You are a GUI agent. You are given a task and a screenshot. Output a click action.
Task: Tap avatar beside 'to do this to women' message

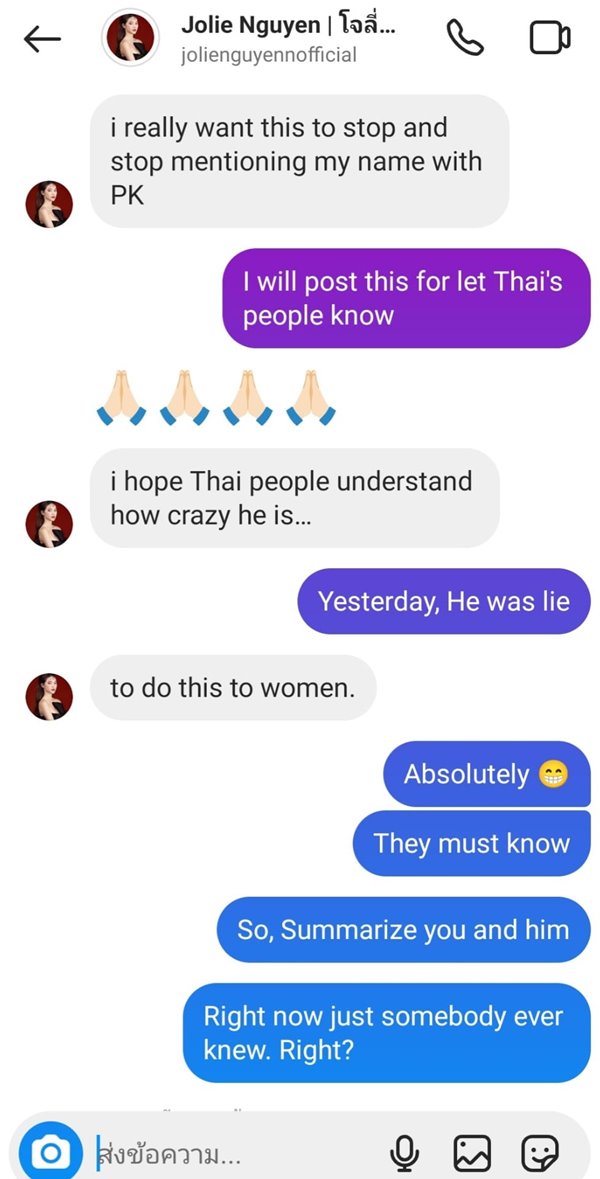tap(49, 696)
